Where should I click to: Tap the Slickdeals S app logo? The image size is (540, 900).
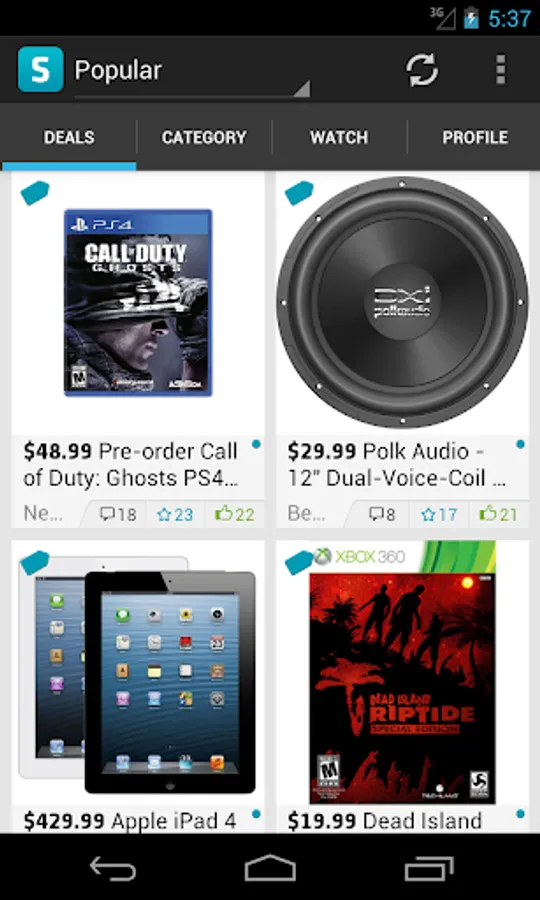click(x=40, y=69)
